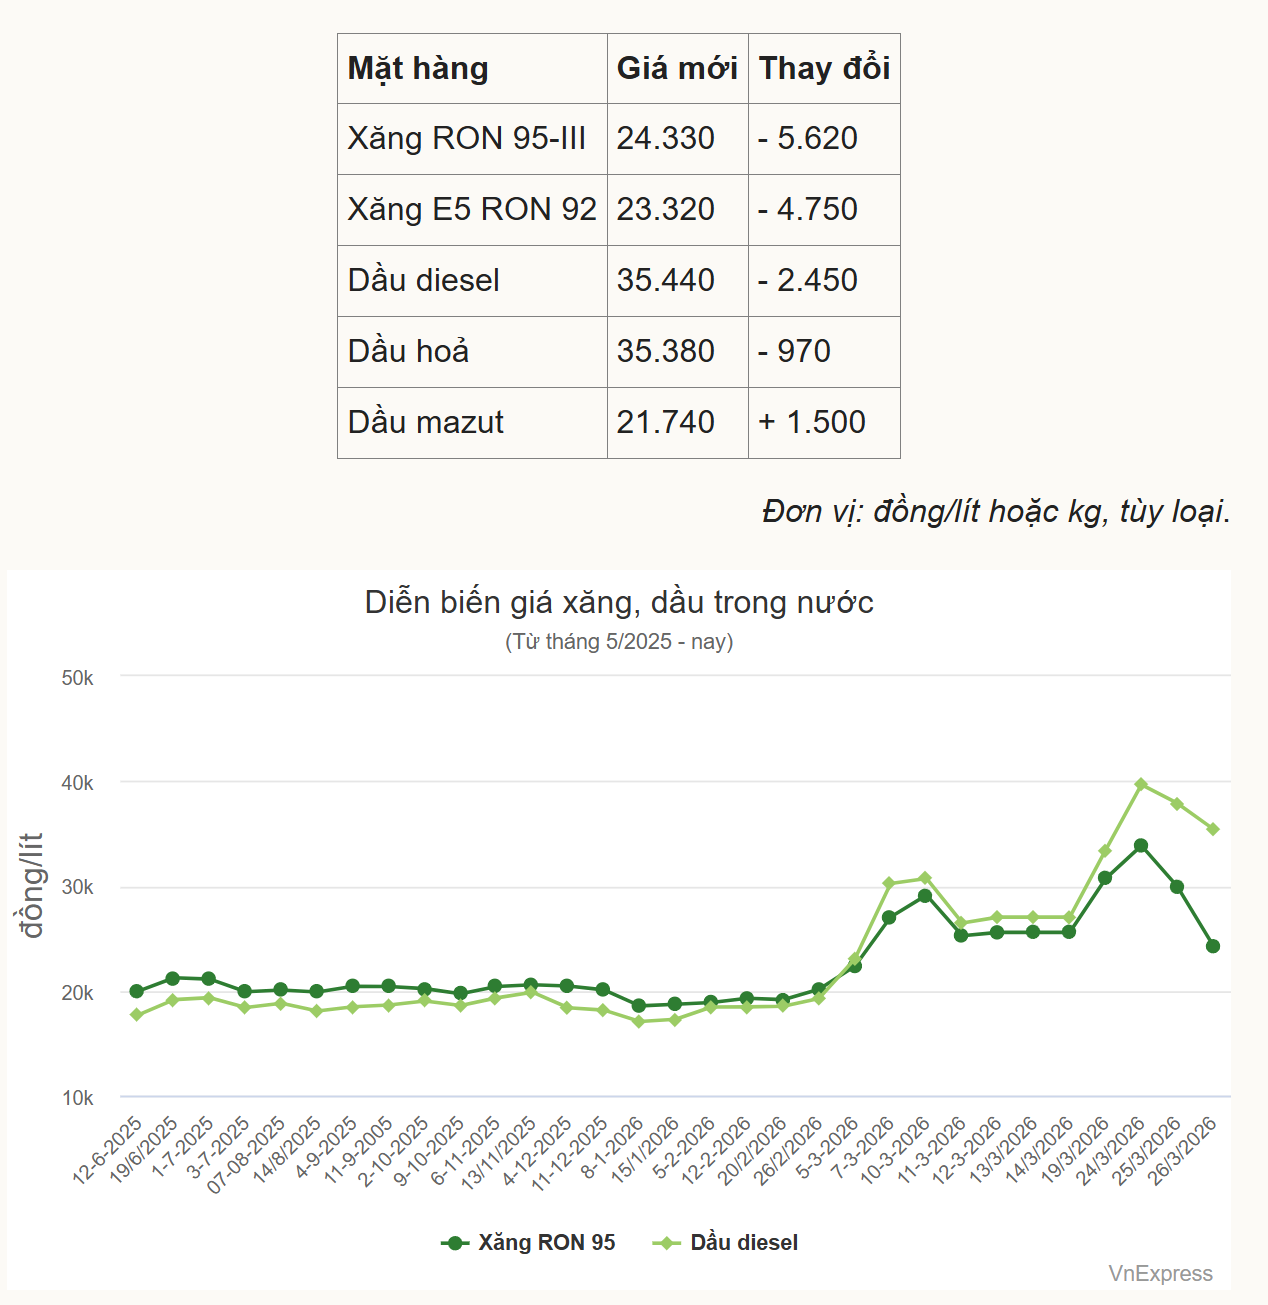This screenshot has width=1268, height=1305.
Task: Pick the first Dầu diesel point on 12-6-2025
Action: coord(137,1015)
